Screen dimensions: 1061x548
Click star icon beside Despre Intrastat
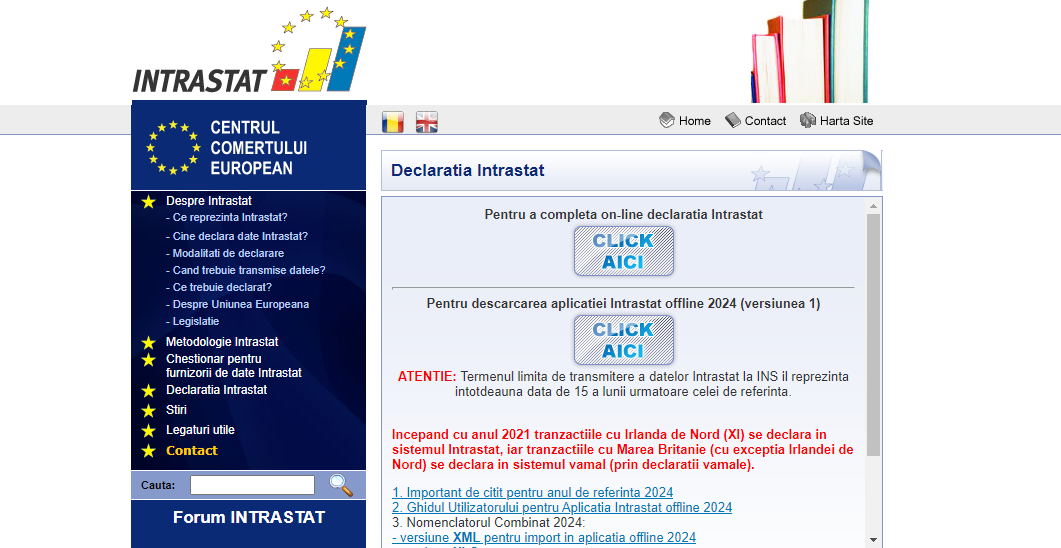(149, 202)
